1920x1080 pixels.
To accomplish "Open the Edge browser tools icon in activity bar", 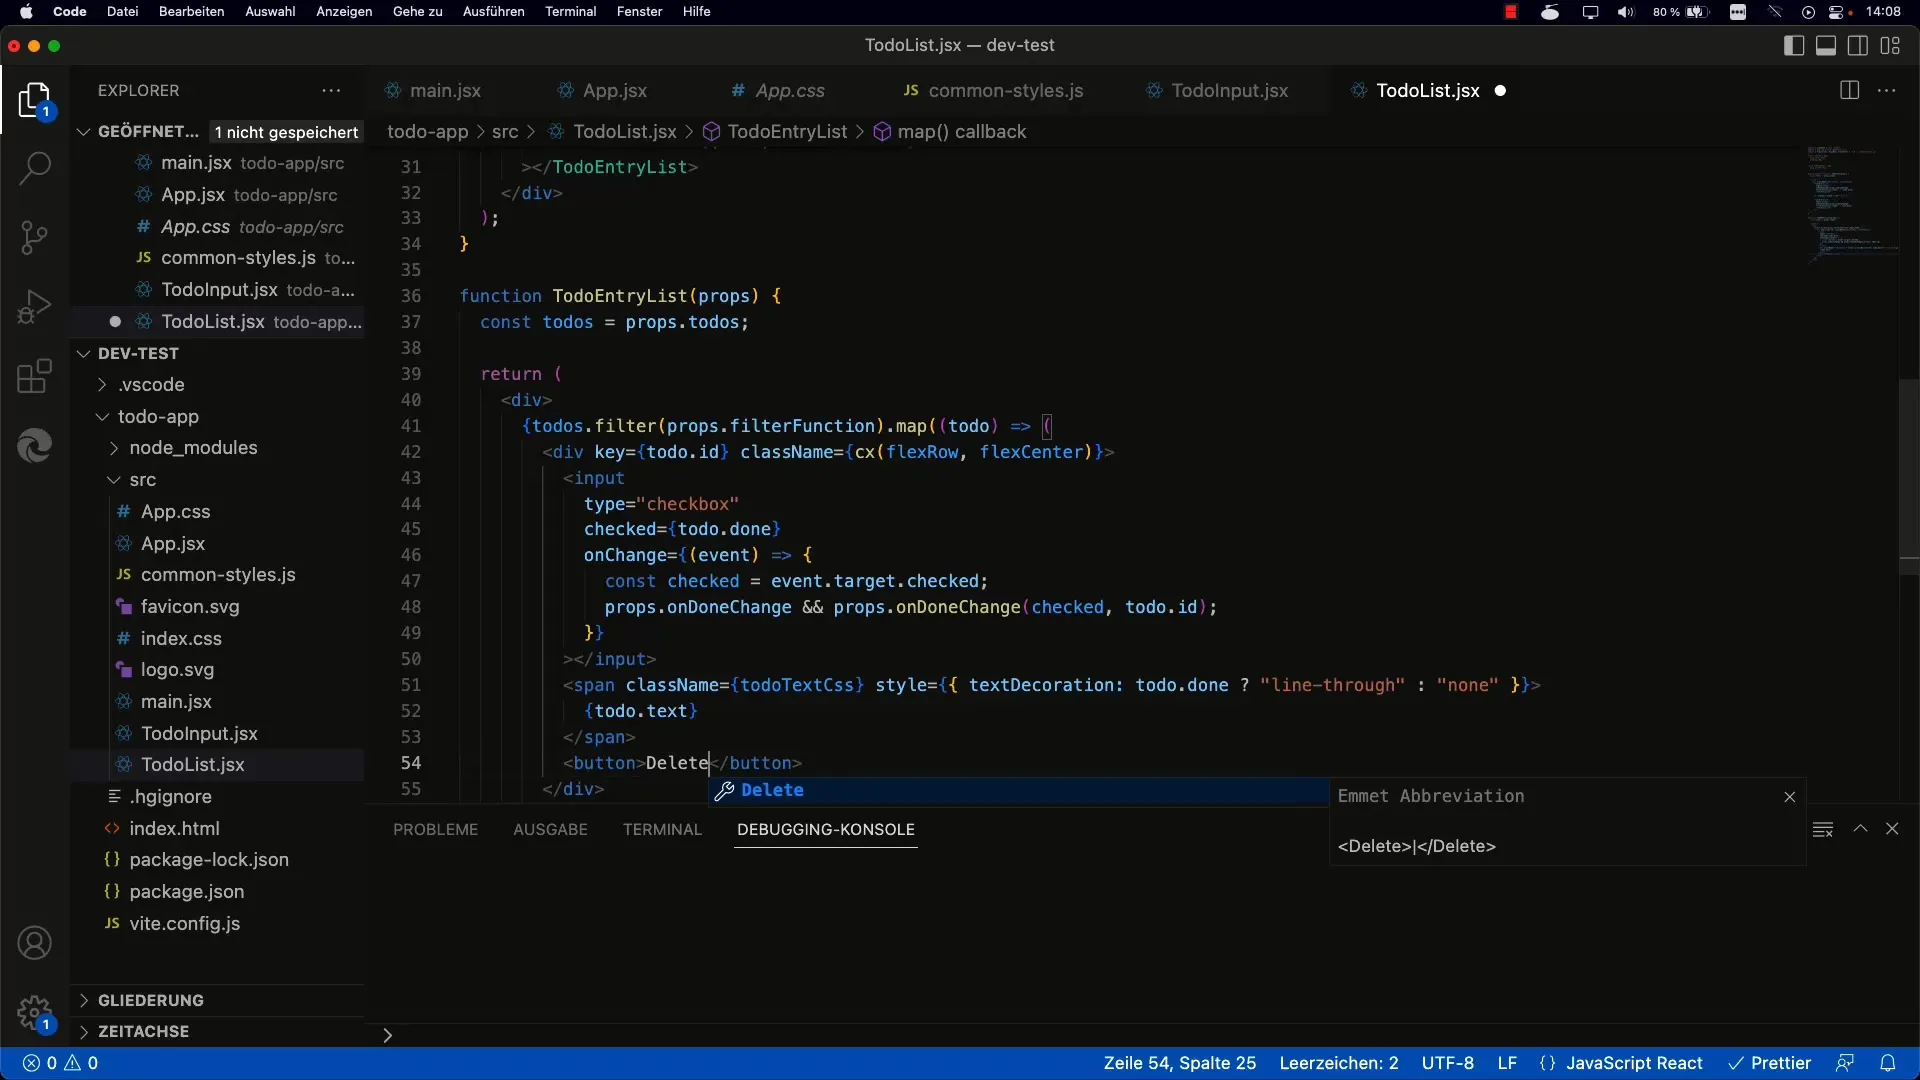I will [34, 445].
